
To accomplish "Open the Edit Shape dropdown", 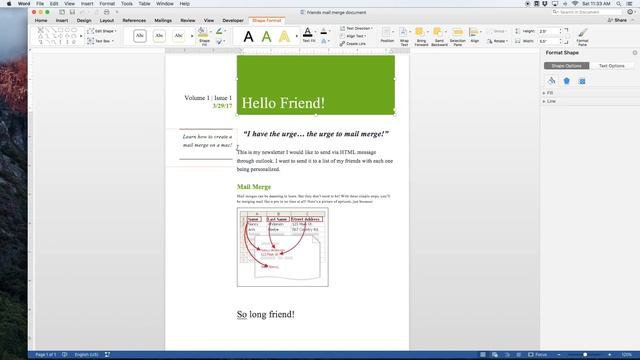I will [102, 31].
